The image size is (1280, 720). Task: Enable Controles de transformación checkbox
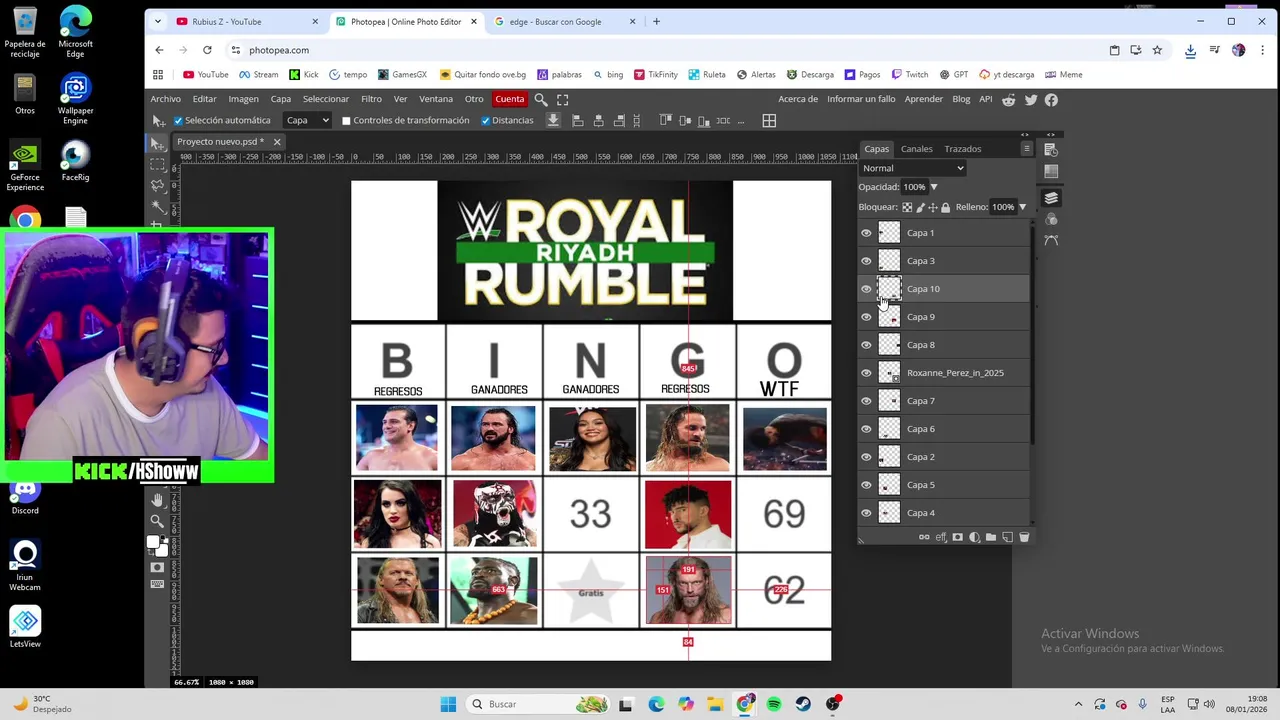(346, 121)
